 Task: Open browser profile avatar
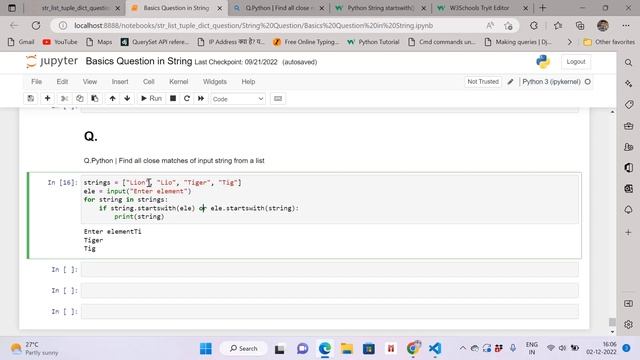click(603, 26)
